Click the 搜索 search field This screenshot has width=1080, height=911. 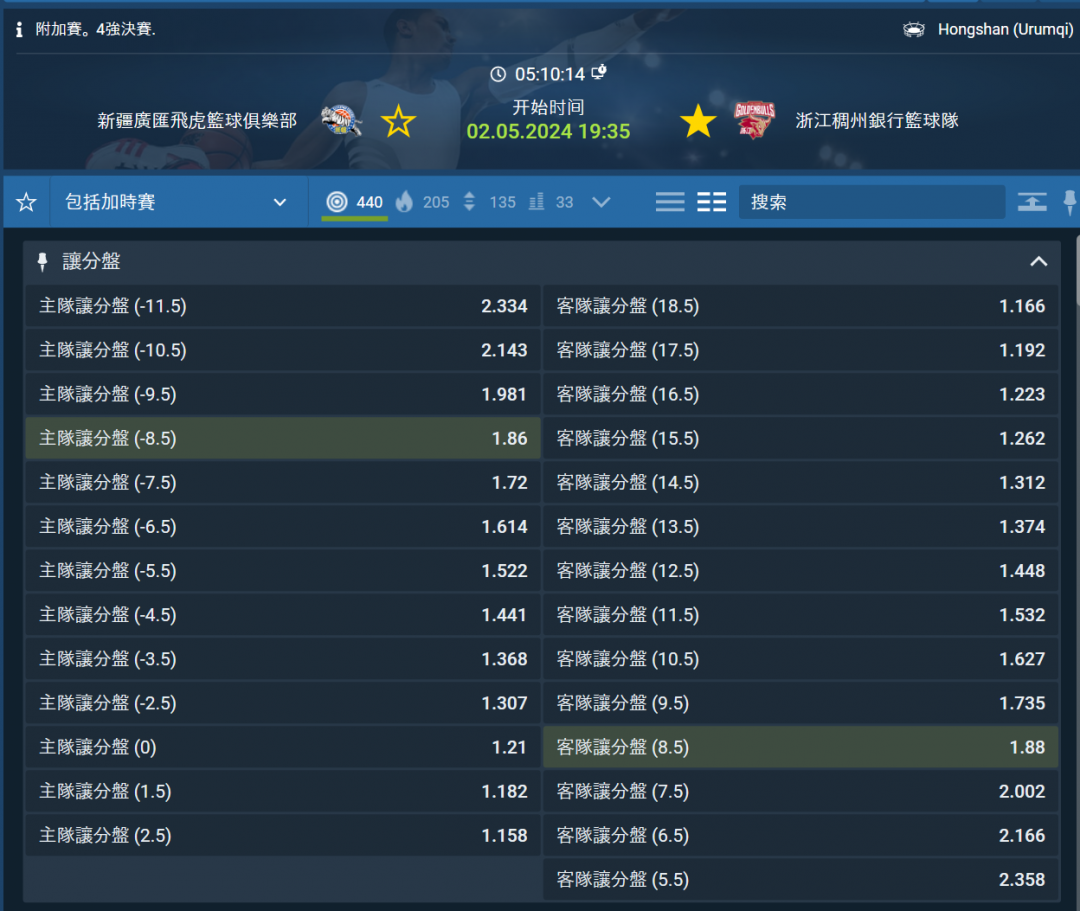tap(871, 202)
